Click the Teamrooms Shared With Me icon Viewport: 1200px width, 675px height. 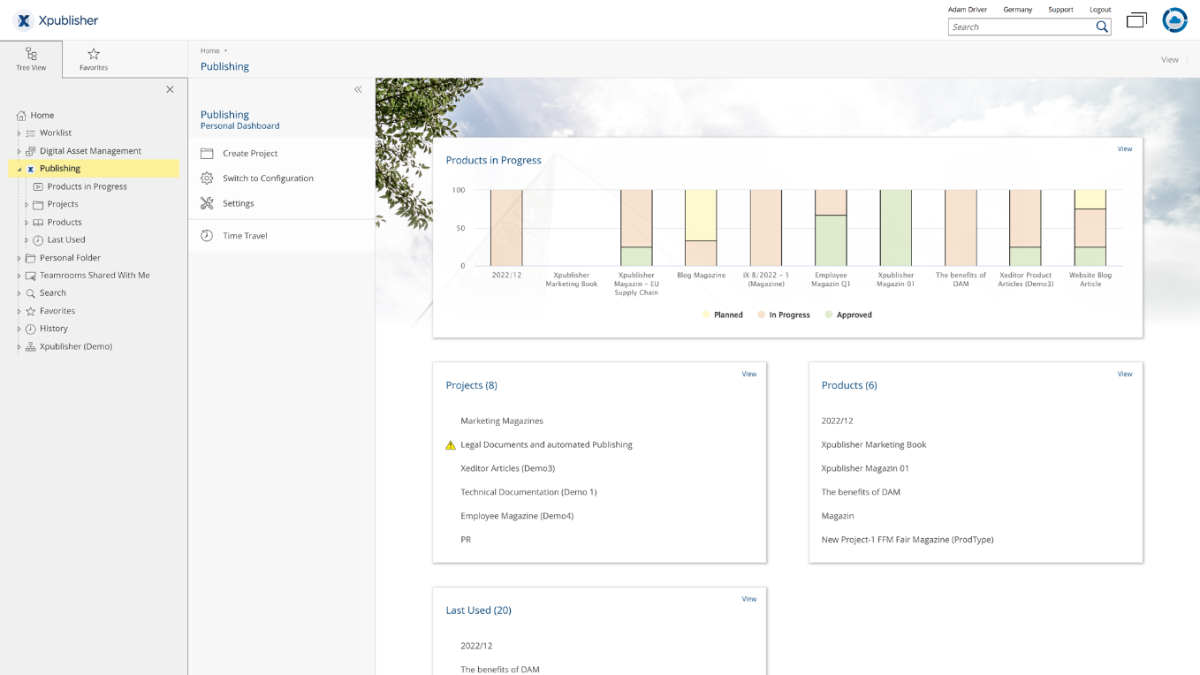(x=31, y=275)
